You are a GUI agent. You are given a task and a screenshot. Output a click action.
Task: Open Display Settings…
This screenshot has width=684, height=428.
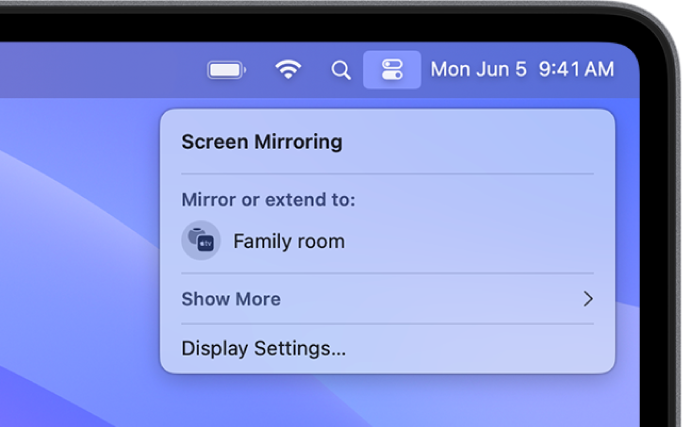coord(264,349)
